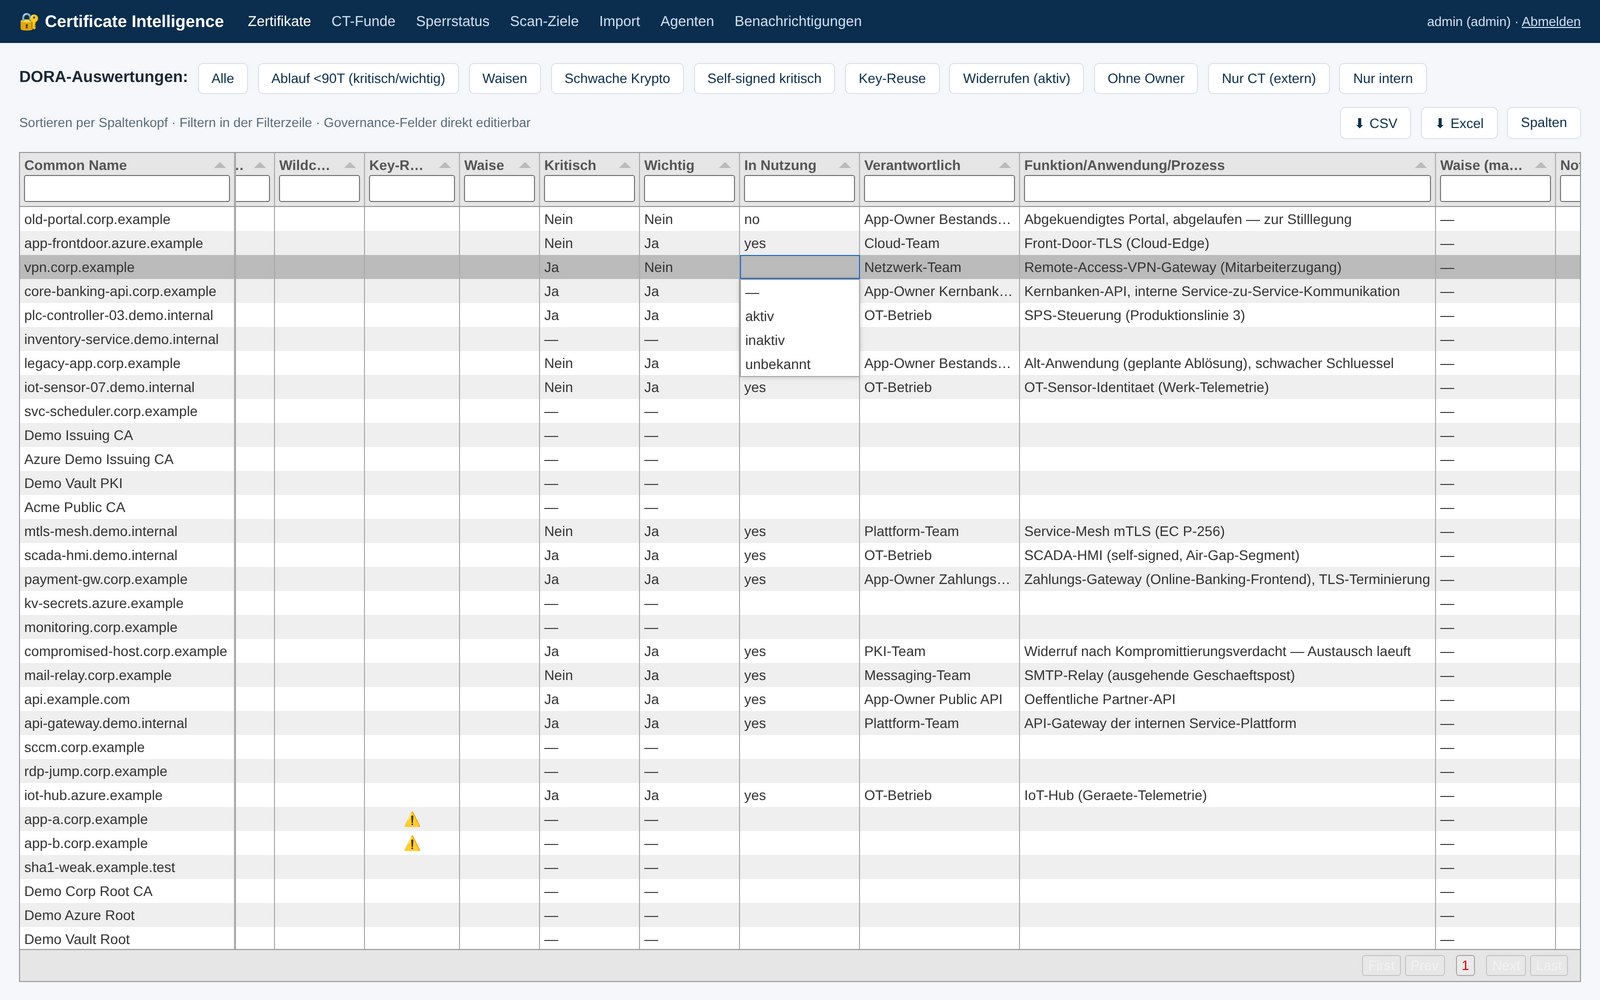Open Scan-Ziele in top navigation
This screenshot has height=1000, width=1600.
click(544, 21)
